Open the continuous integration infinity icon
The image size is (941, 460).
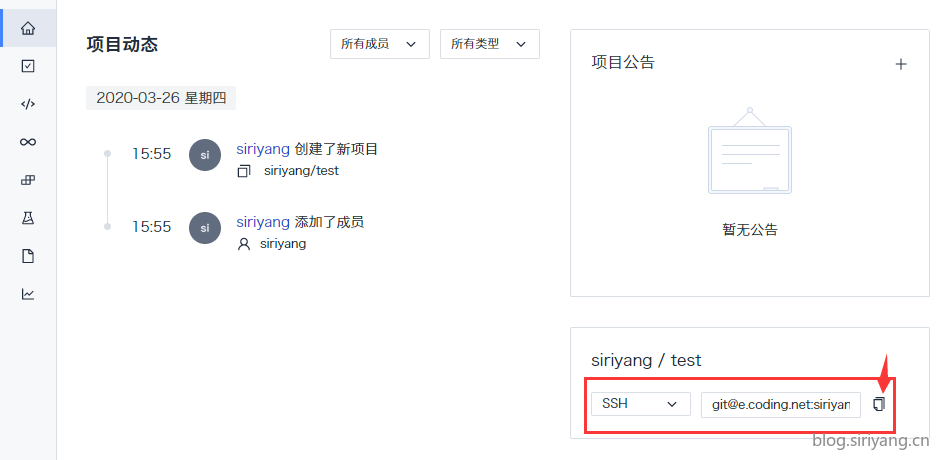(28, 142)
